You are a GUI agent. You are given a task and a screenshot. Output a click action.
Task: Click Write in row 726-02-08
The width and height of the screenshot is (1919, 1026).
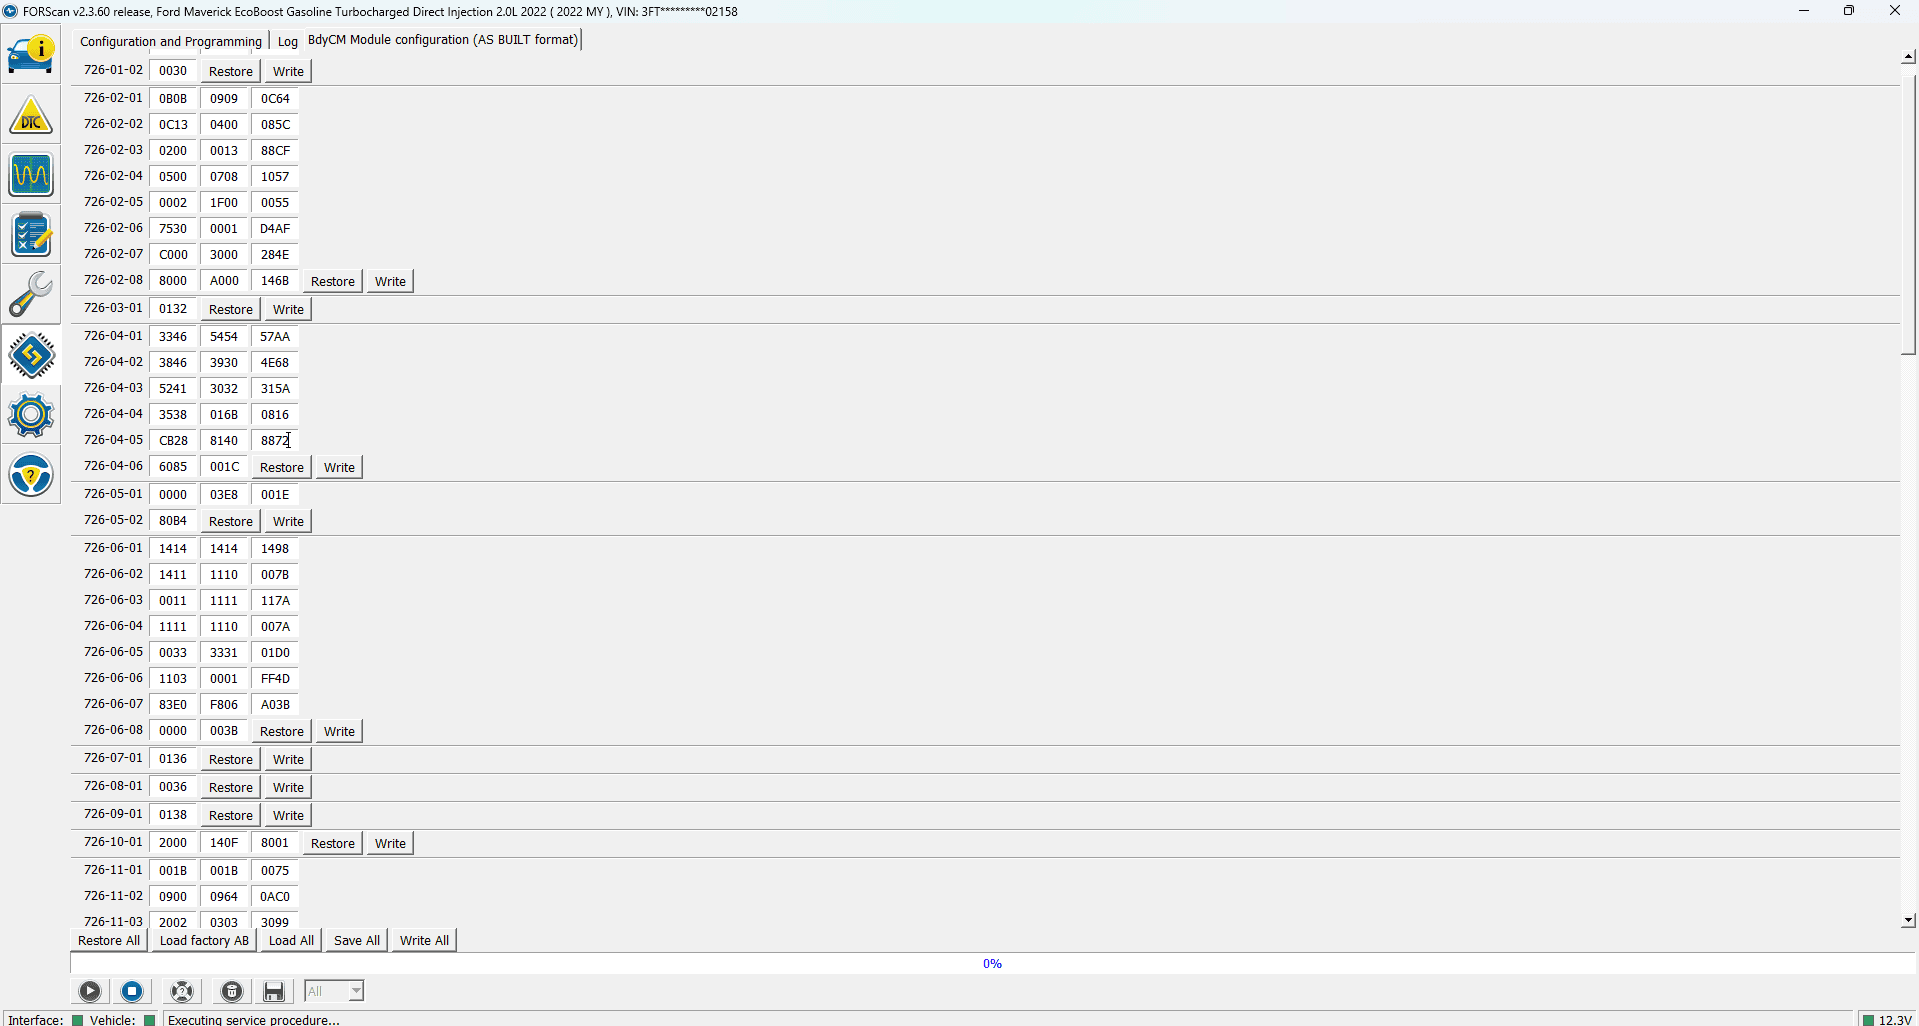(x=390, y=281)
